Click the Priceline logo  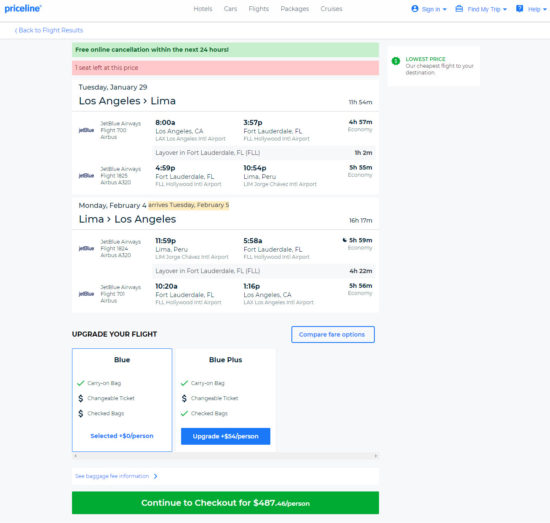(23, 8)
